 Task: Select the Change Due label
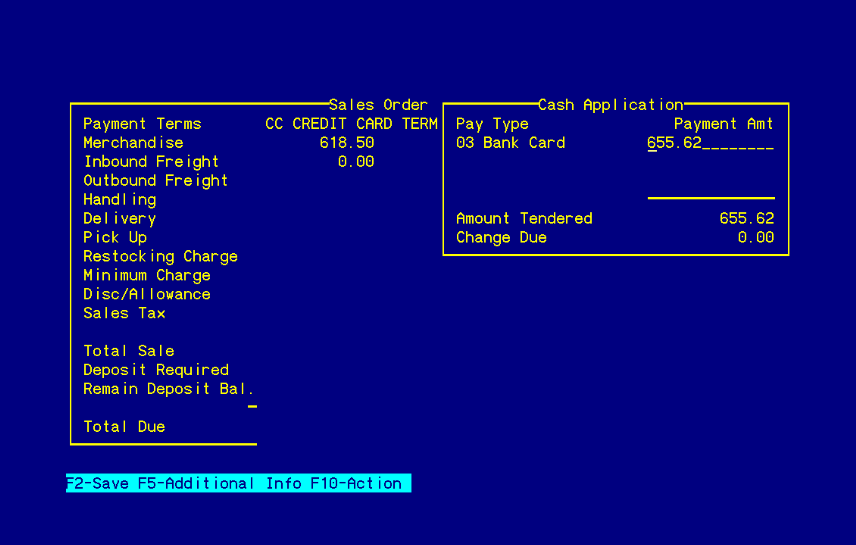click(x=501, y=238)
